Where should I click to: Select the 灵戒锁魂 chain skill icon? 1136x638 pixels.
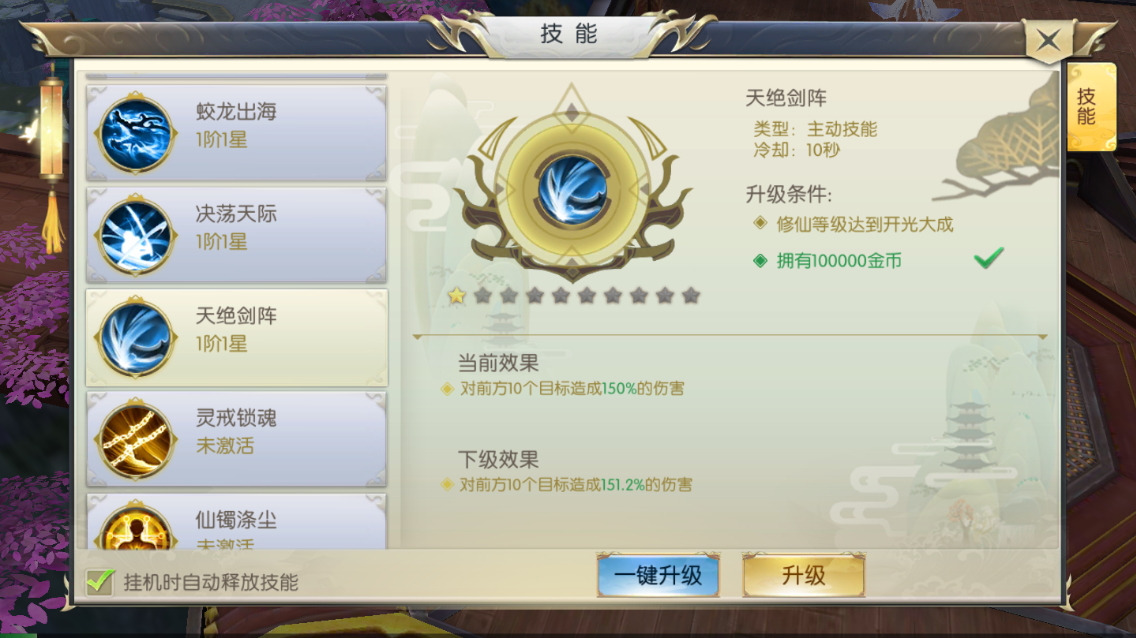coord(135,440)
